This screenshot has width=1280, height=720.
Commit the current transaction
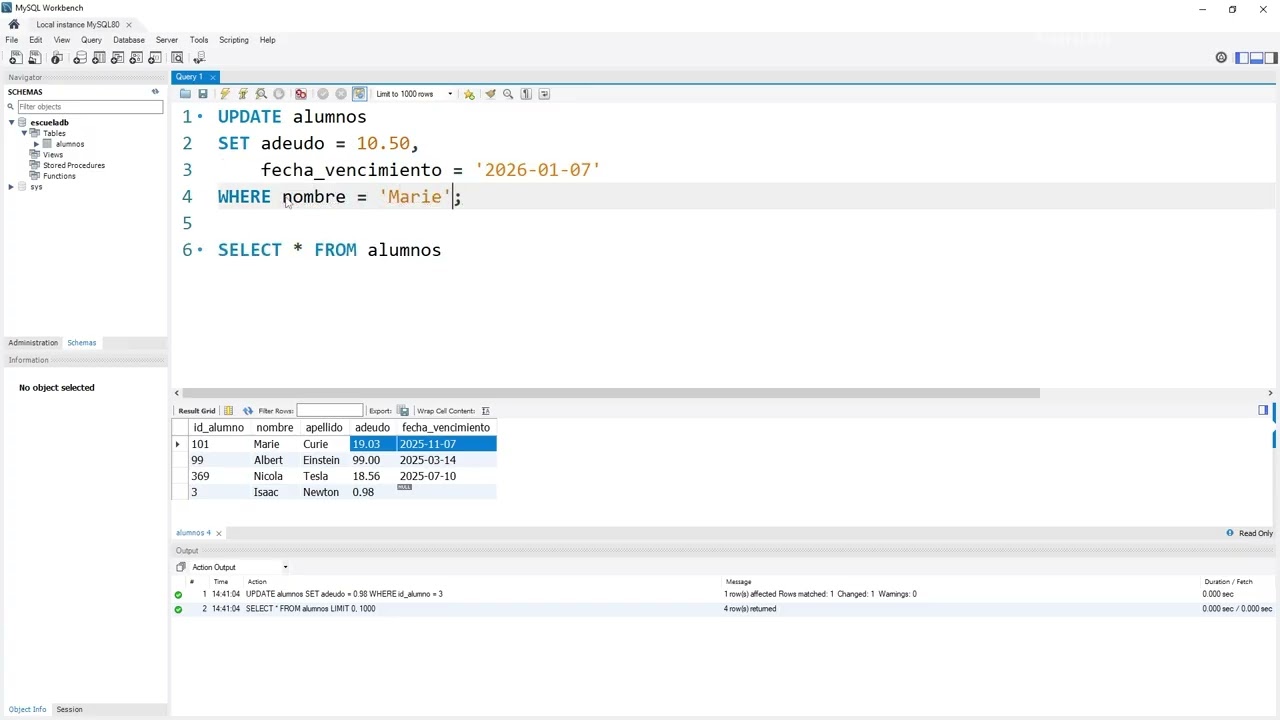323,94
